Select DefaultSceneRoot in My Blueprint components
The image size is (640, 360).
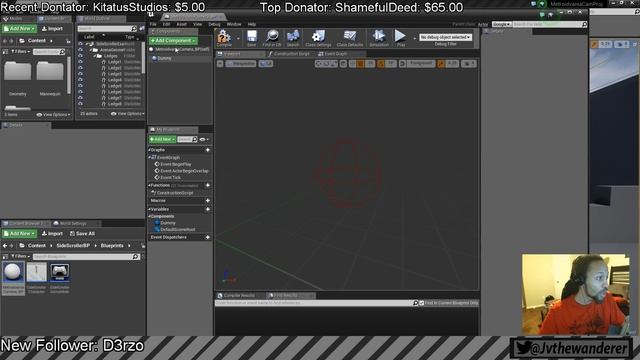pos(175,229)
